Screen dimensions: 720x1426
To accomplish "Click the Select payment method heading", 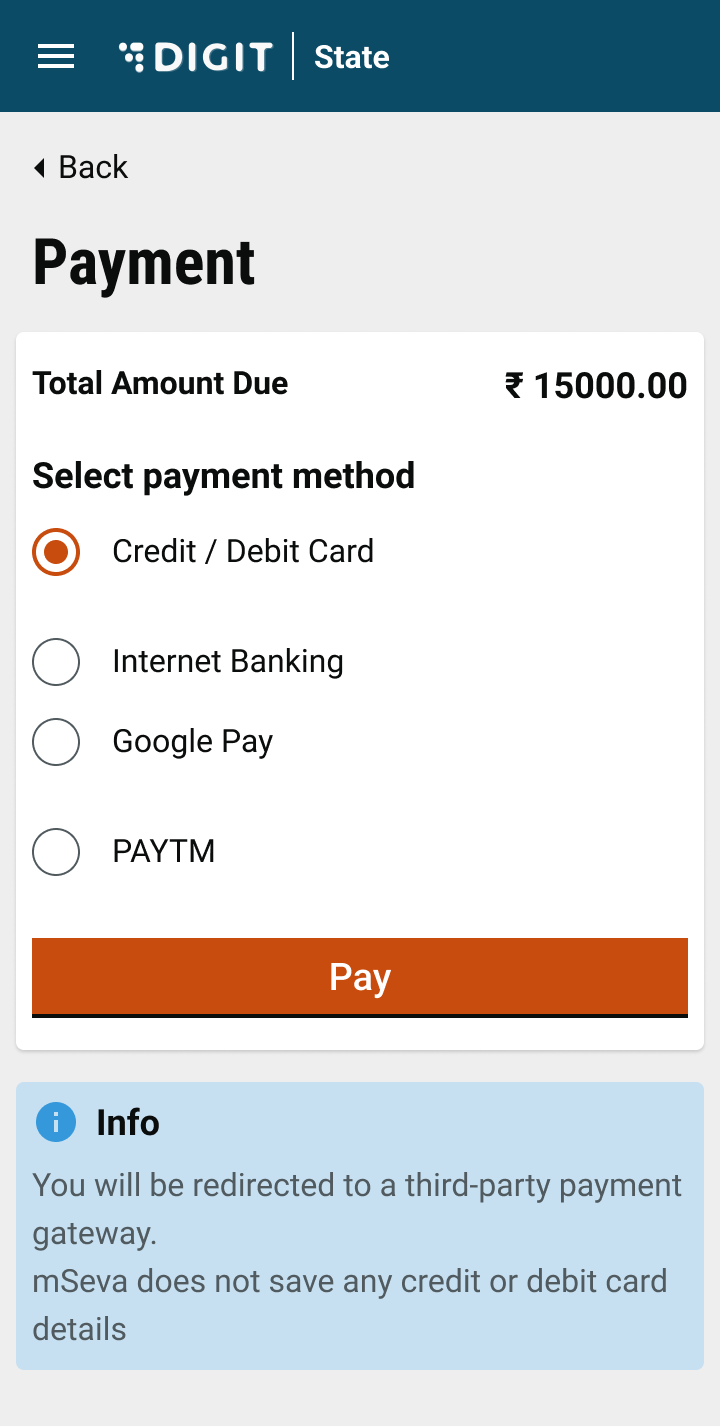I will [223, 475].
